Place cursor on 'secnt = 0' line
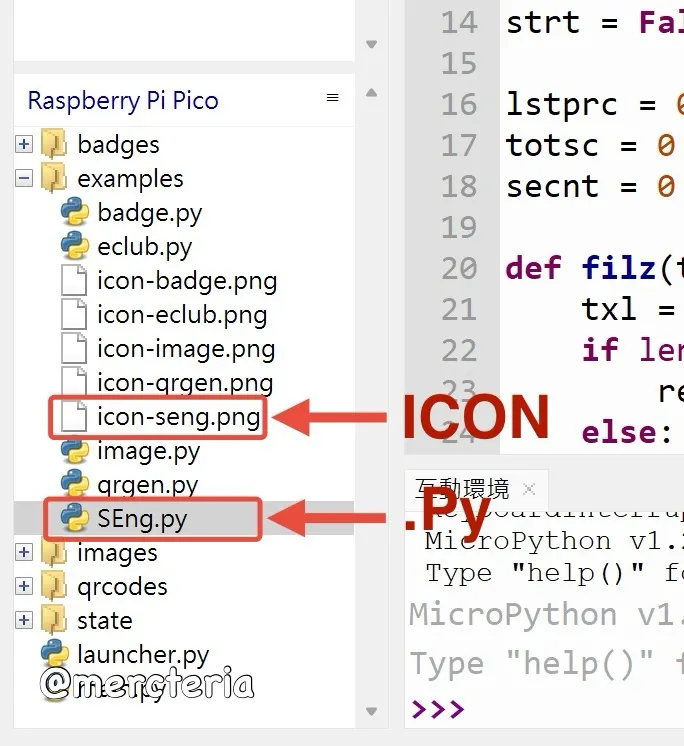Image resolution: width=684 pixels, height=746 pixels. (x=590, y=186)
